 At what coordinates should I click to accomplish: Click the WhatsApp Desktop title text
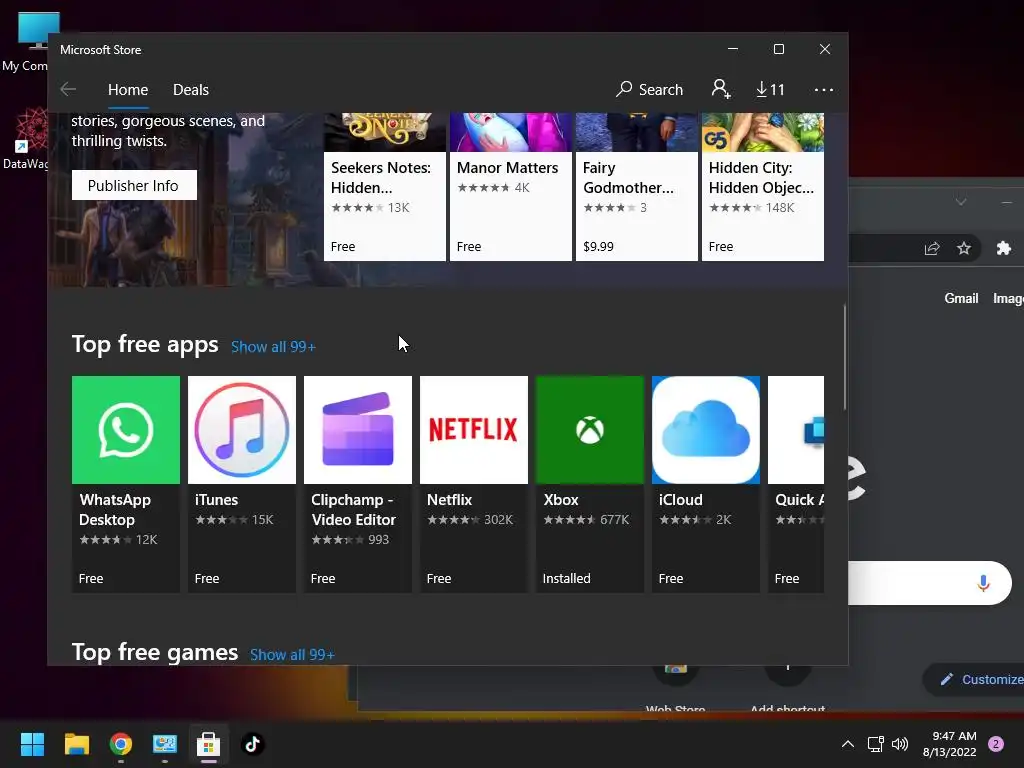coord(115,509)
